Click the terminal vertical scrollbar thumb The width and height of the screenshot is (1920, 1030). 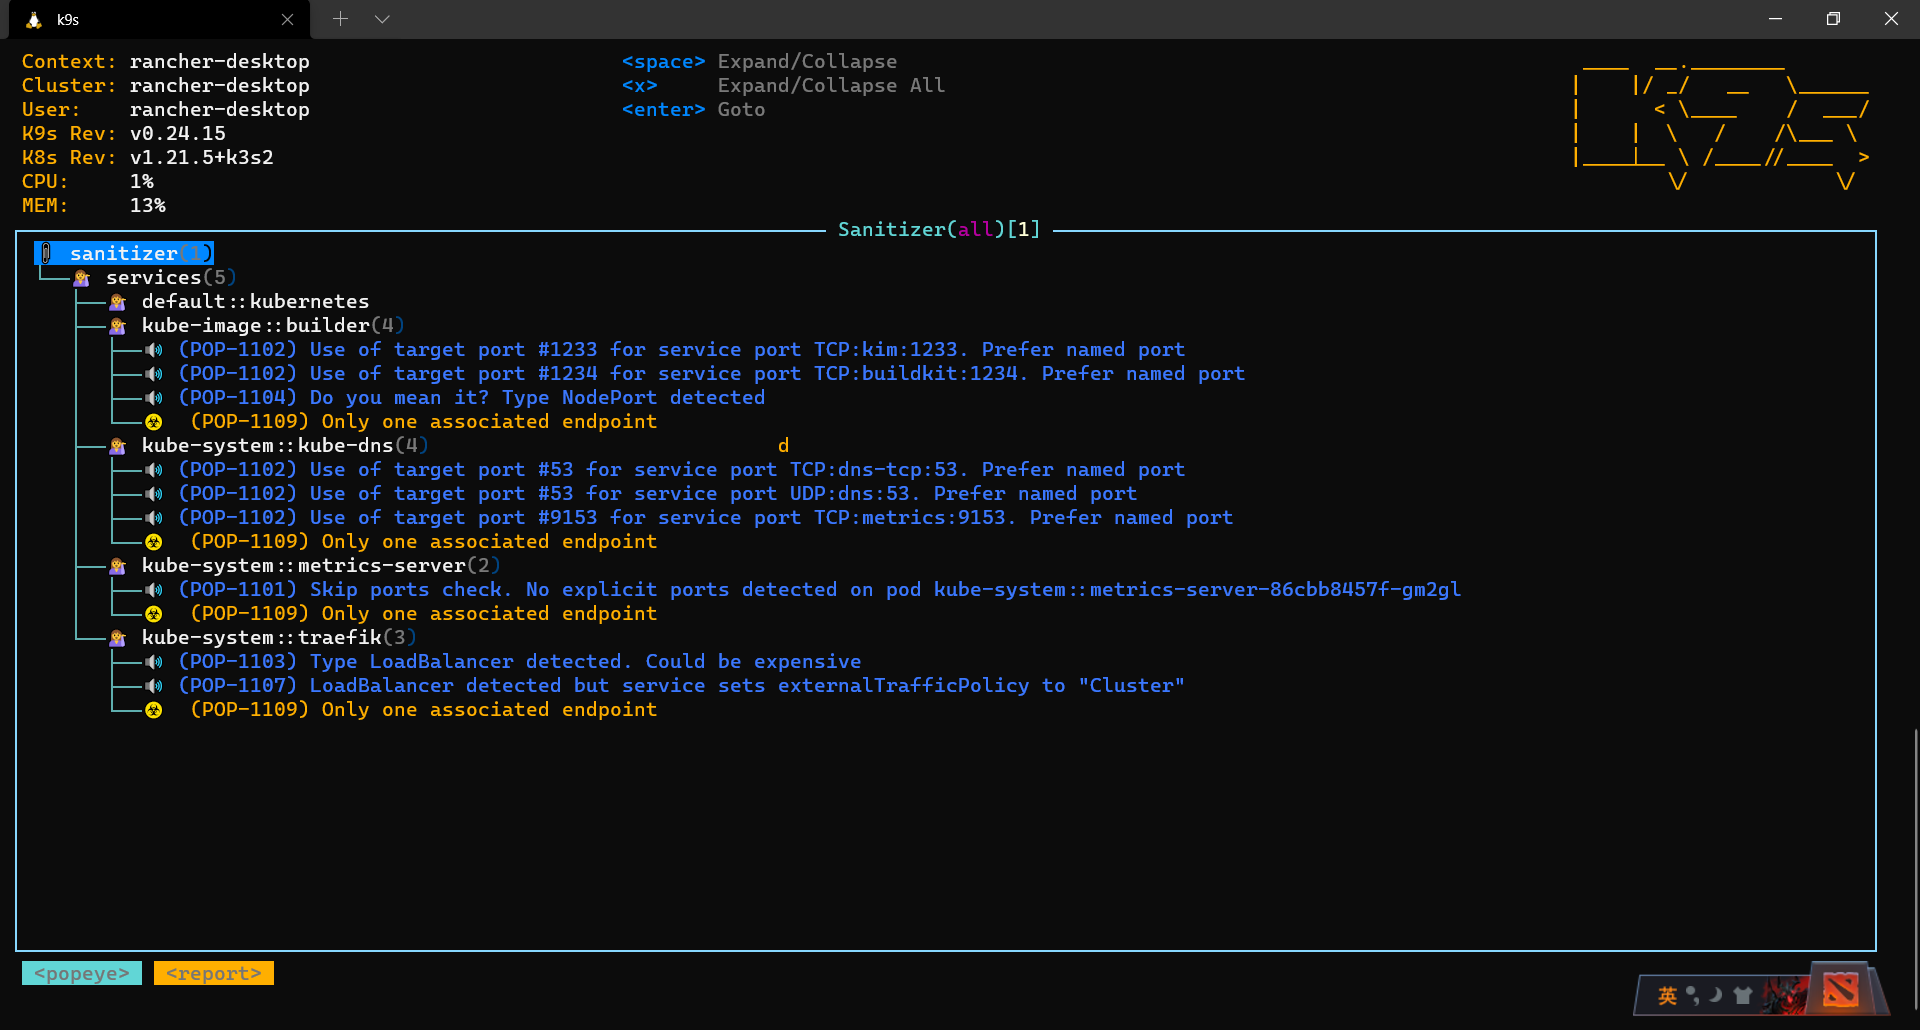pyautogui.click(x=1916, y=870)
